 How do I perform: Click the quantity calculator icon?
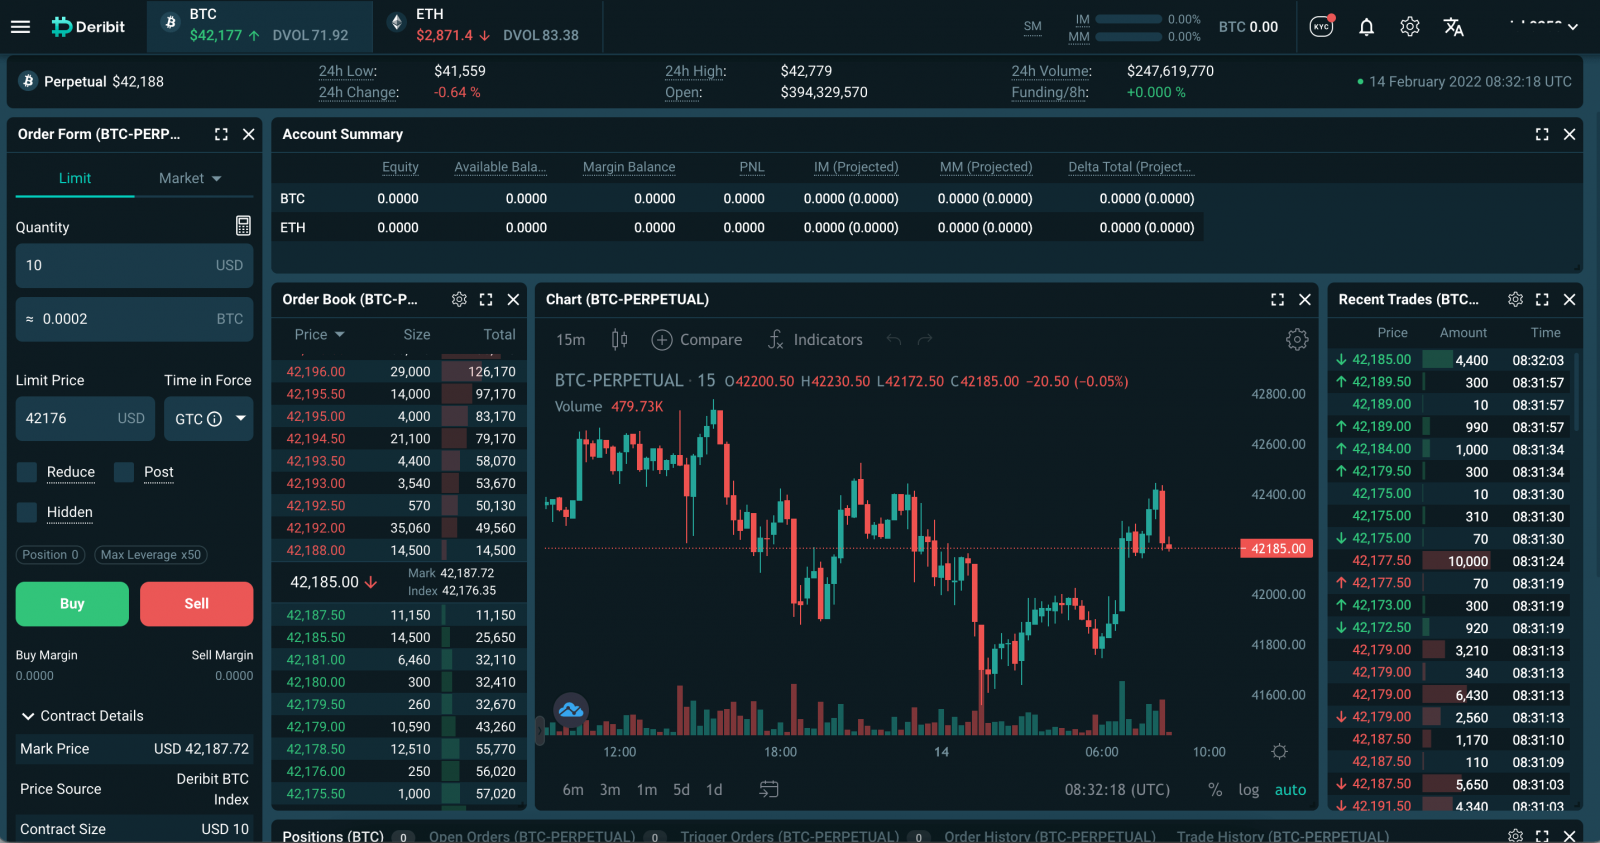pyautogui.click(x=243, y=226)
